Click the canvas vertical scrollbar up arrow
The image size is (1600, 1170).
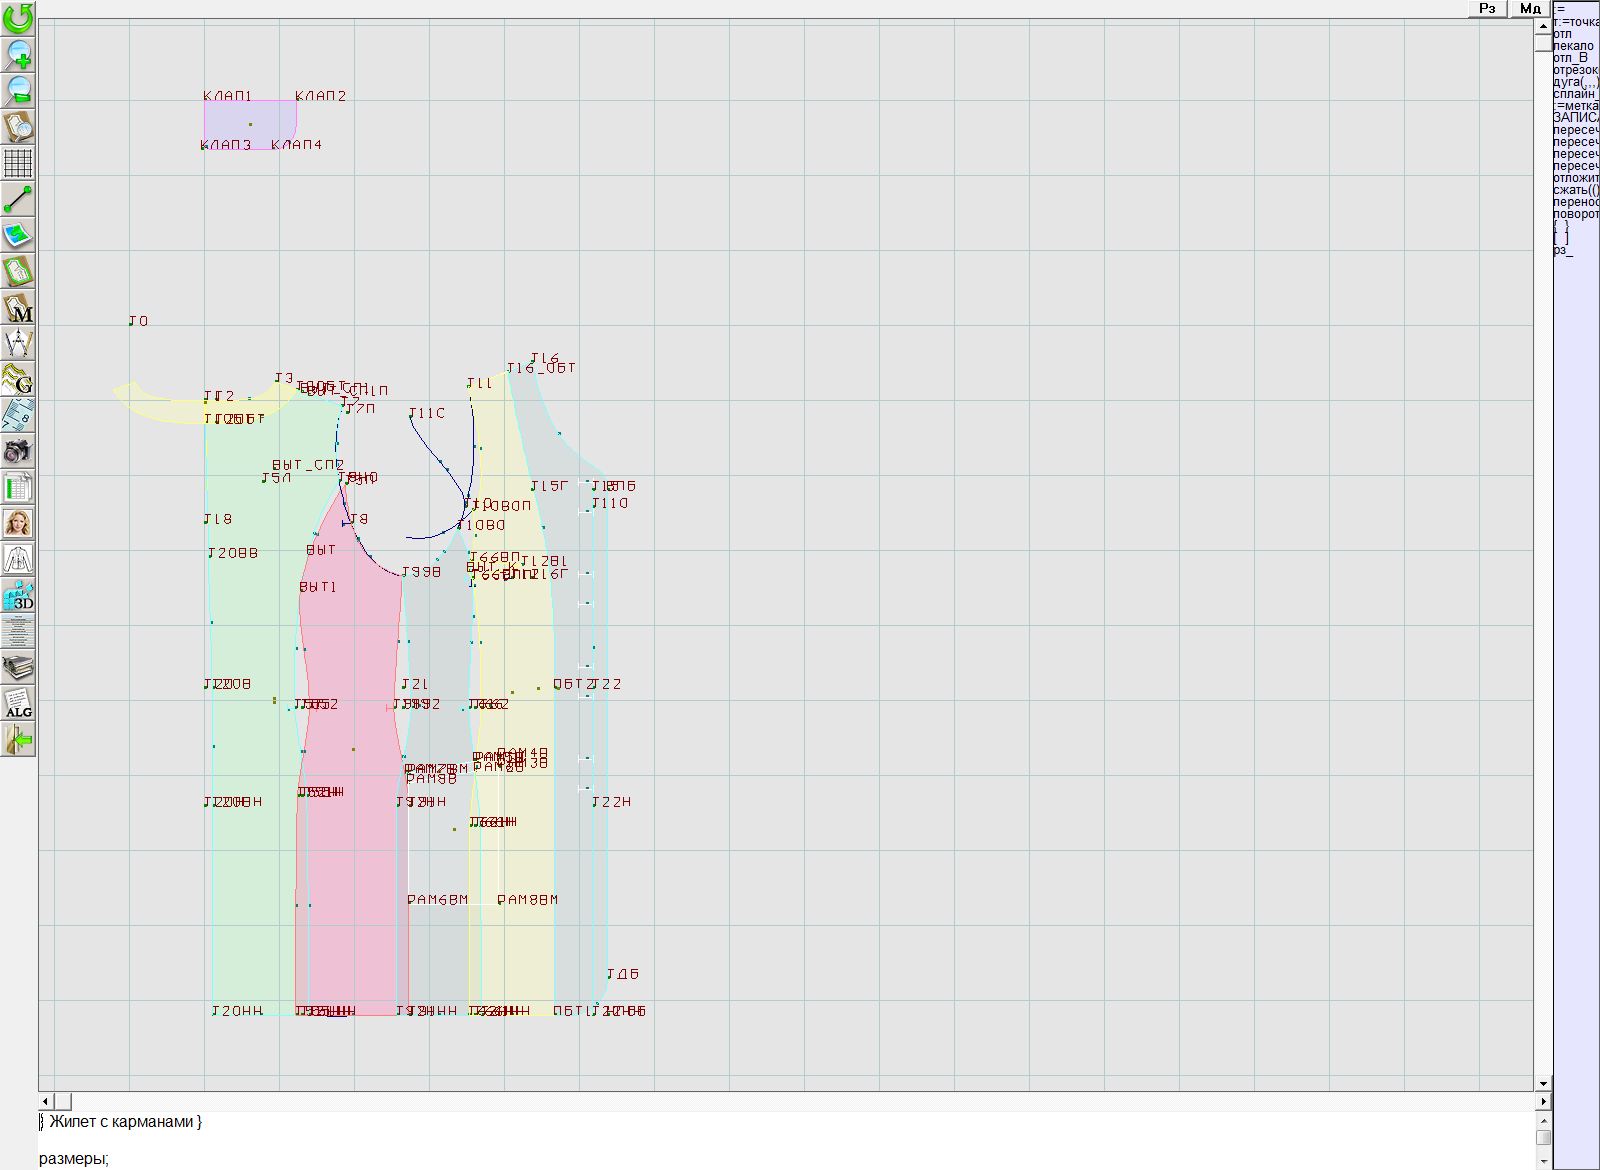coord(1543,25)
